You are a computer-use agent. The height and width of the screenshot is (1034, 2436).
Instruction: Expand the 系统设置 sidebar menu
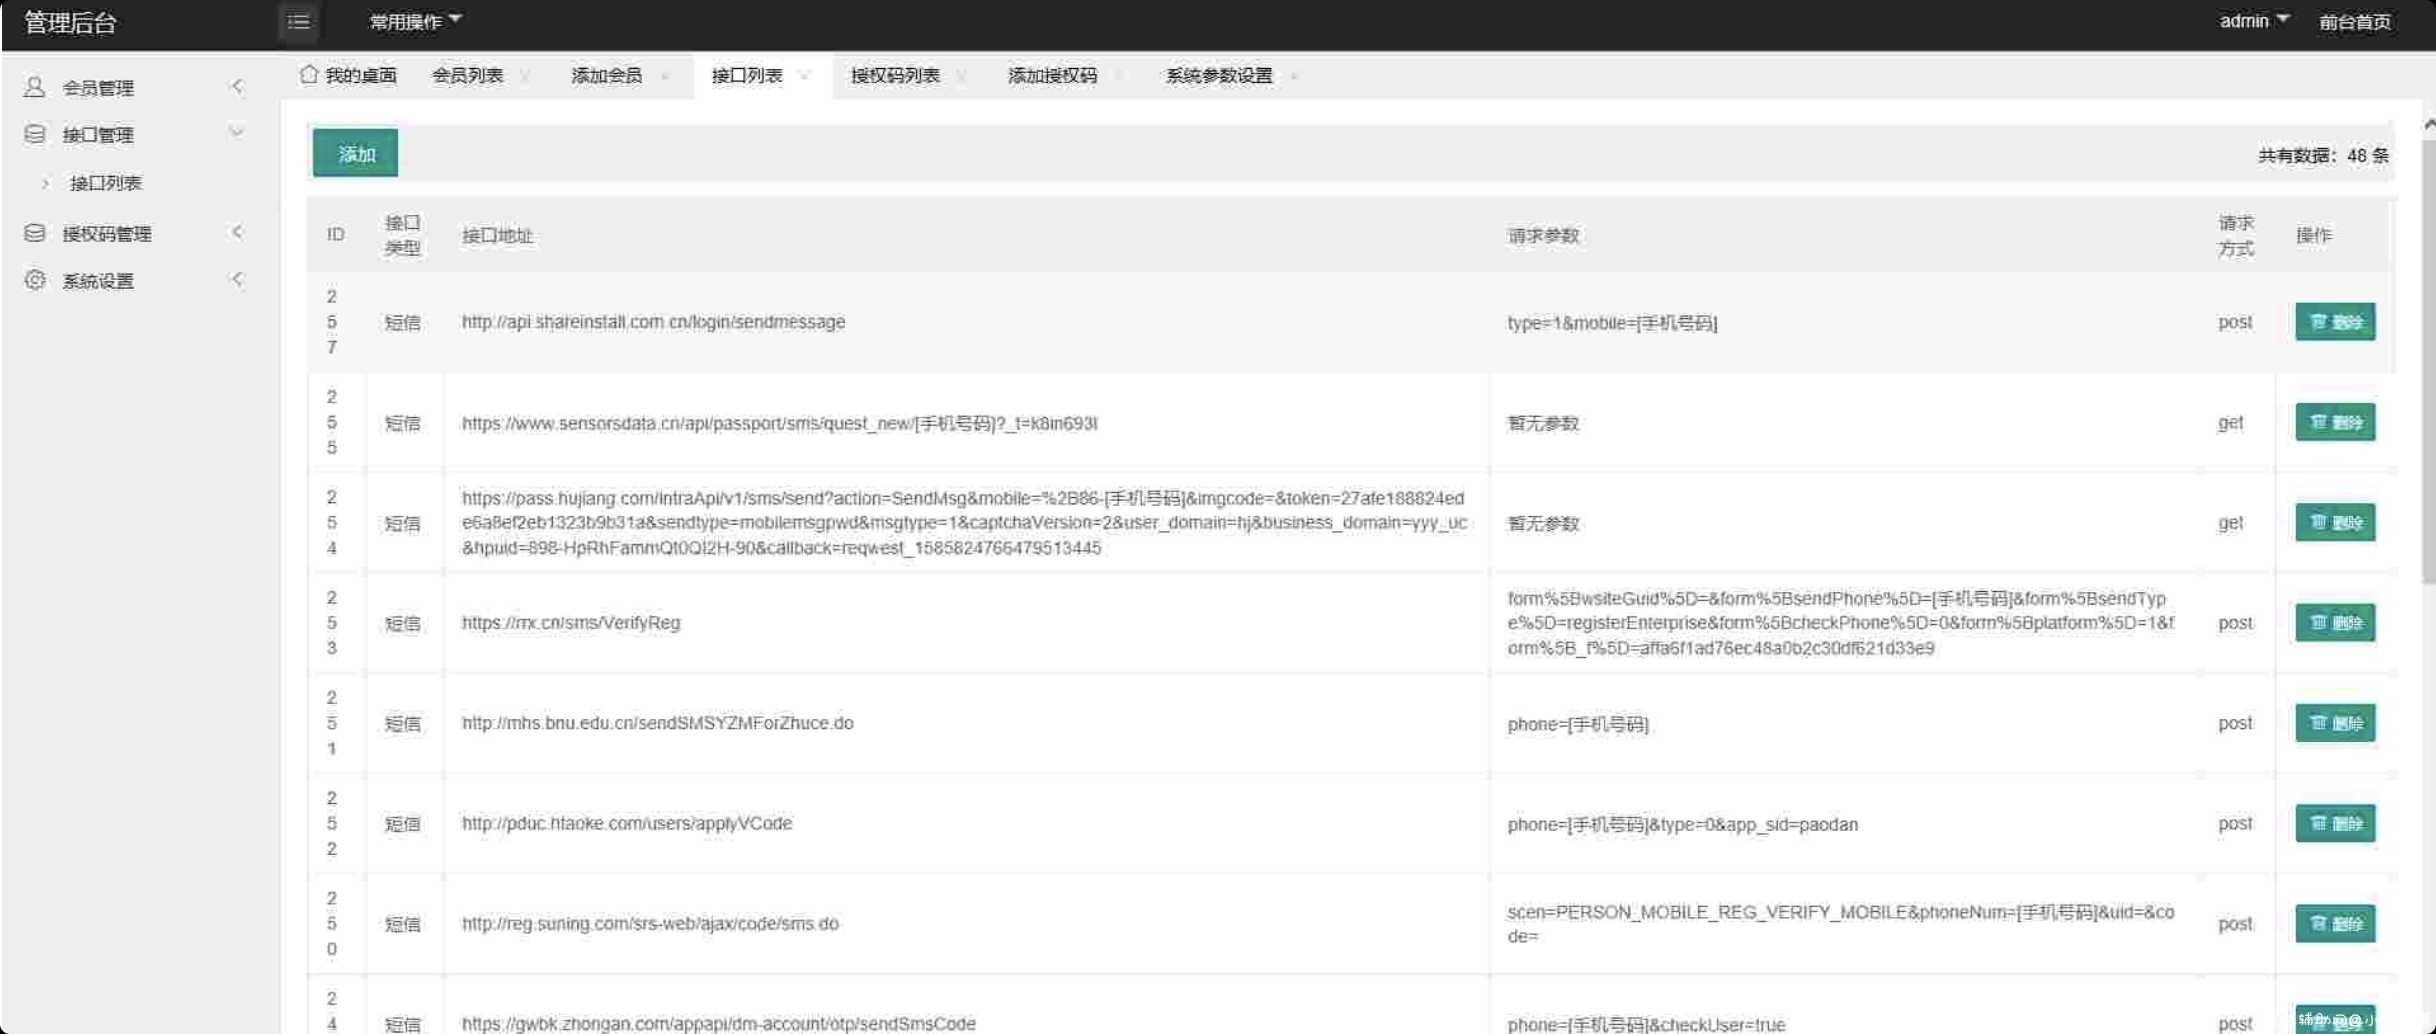pos(237,279)
